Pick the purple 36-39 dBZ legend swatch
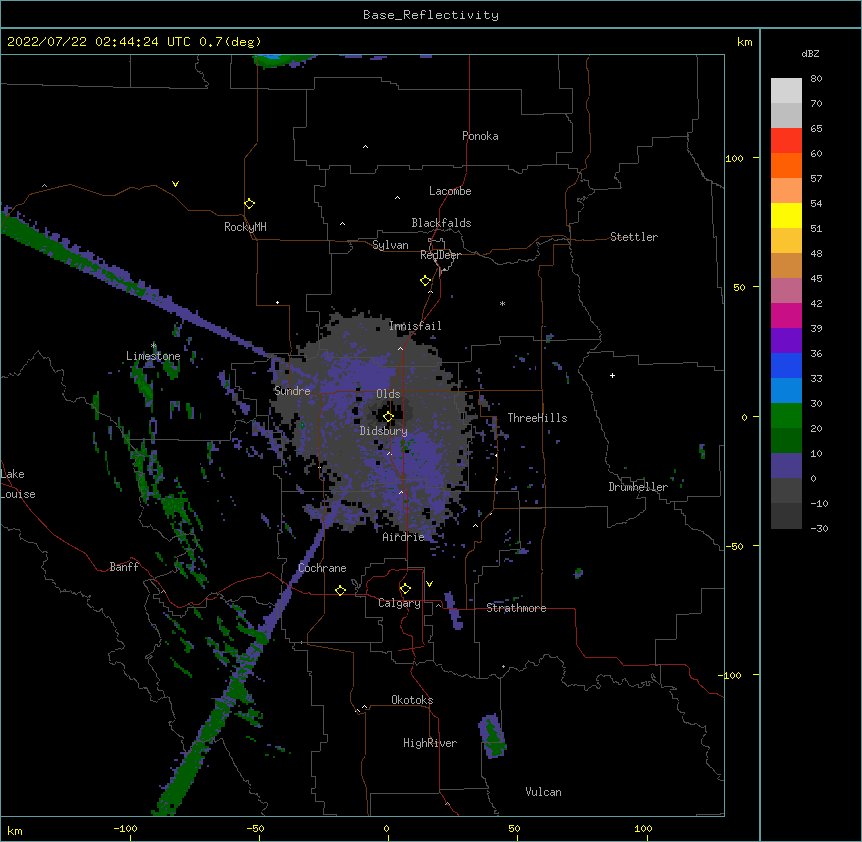 tap(786, 340)
